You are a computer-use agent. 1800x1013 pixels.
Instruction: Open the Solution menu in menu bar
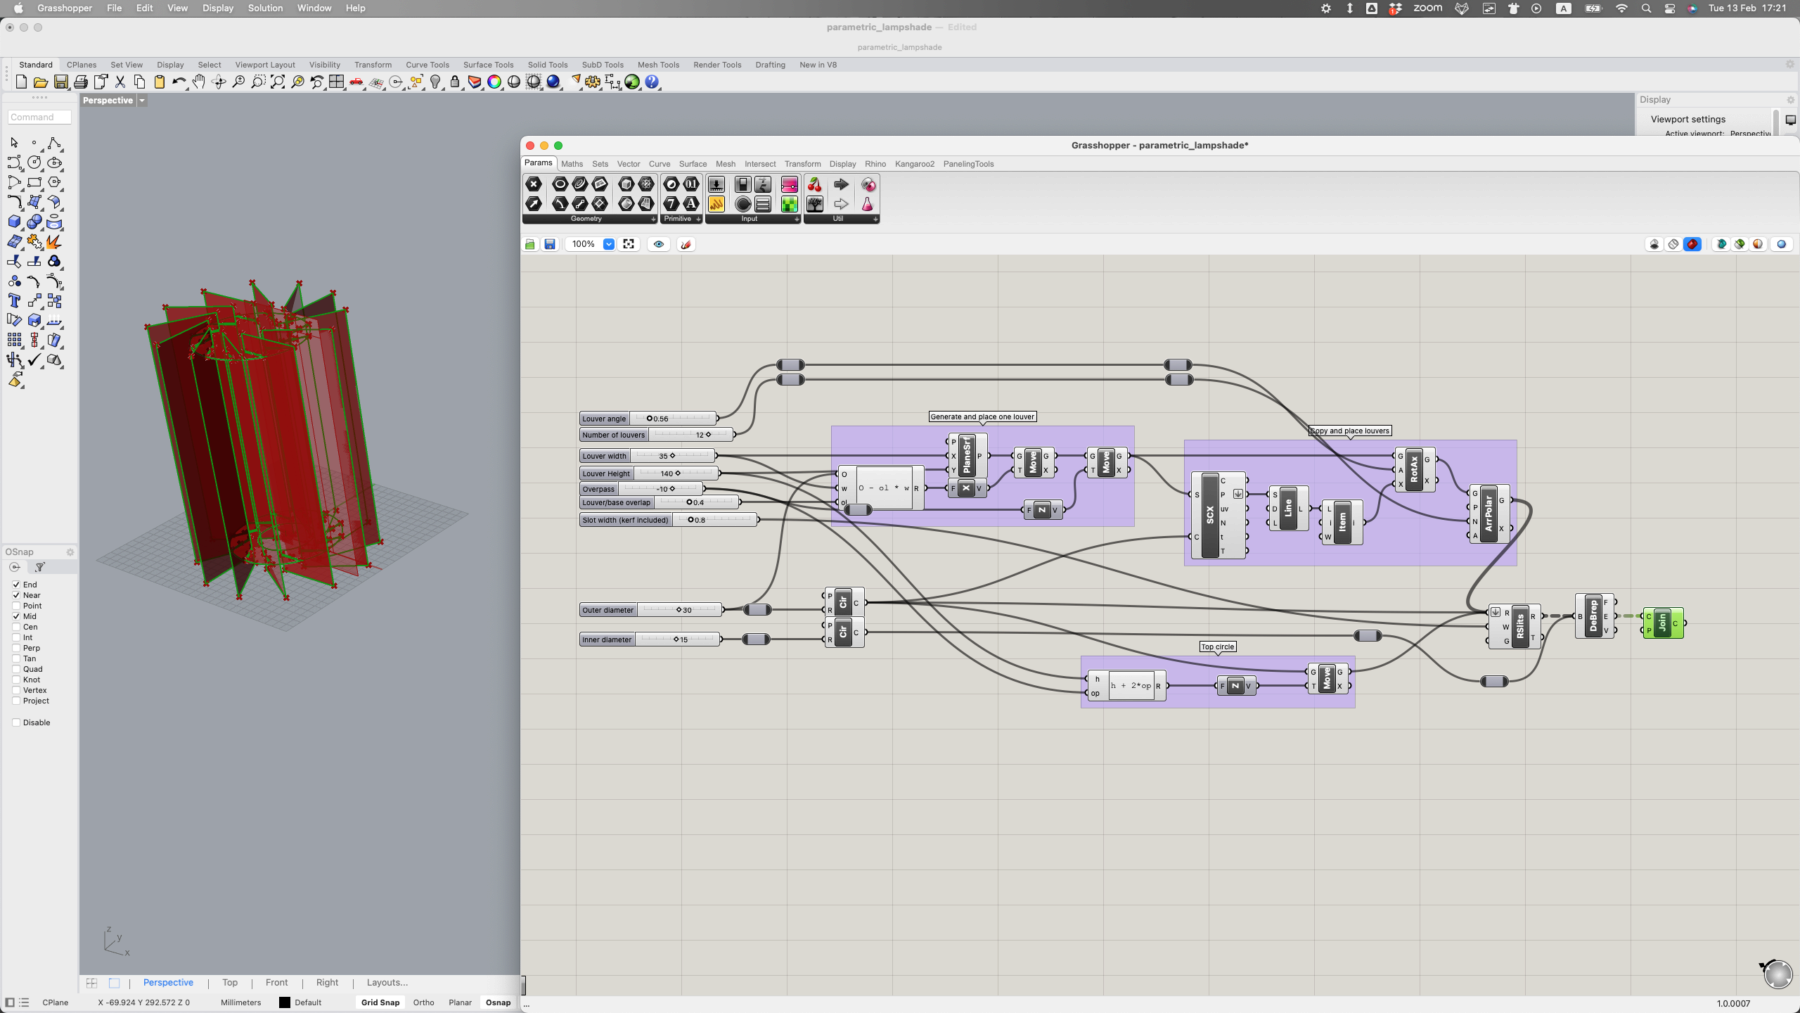pos(265,8)
